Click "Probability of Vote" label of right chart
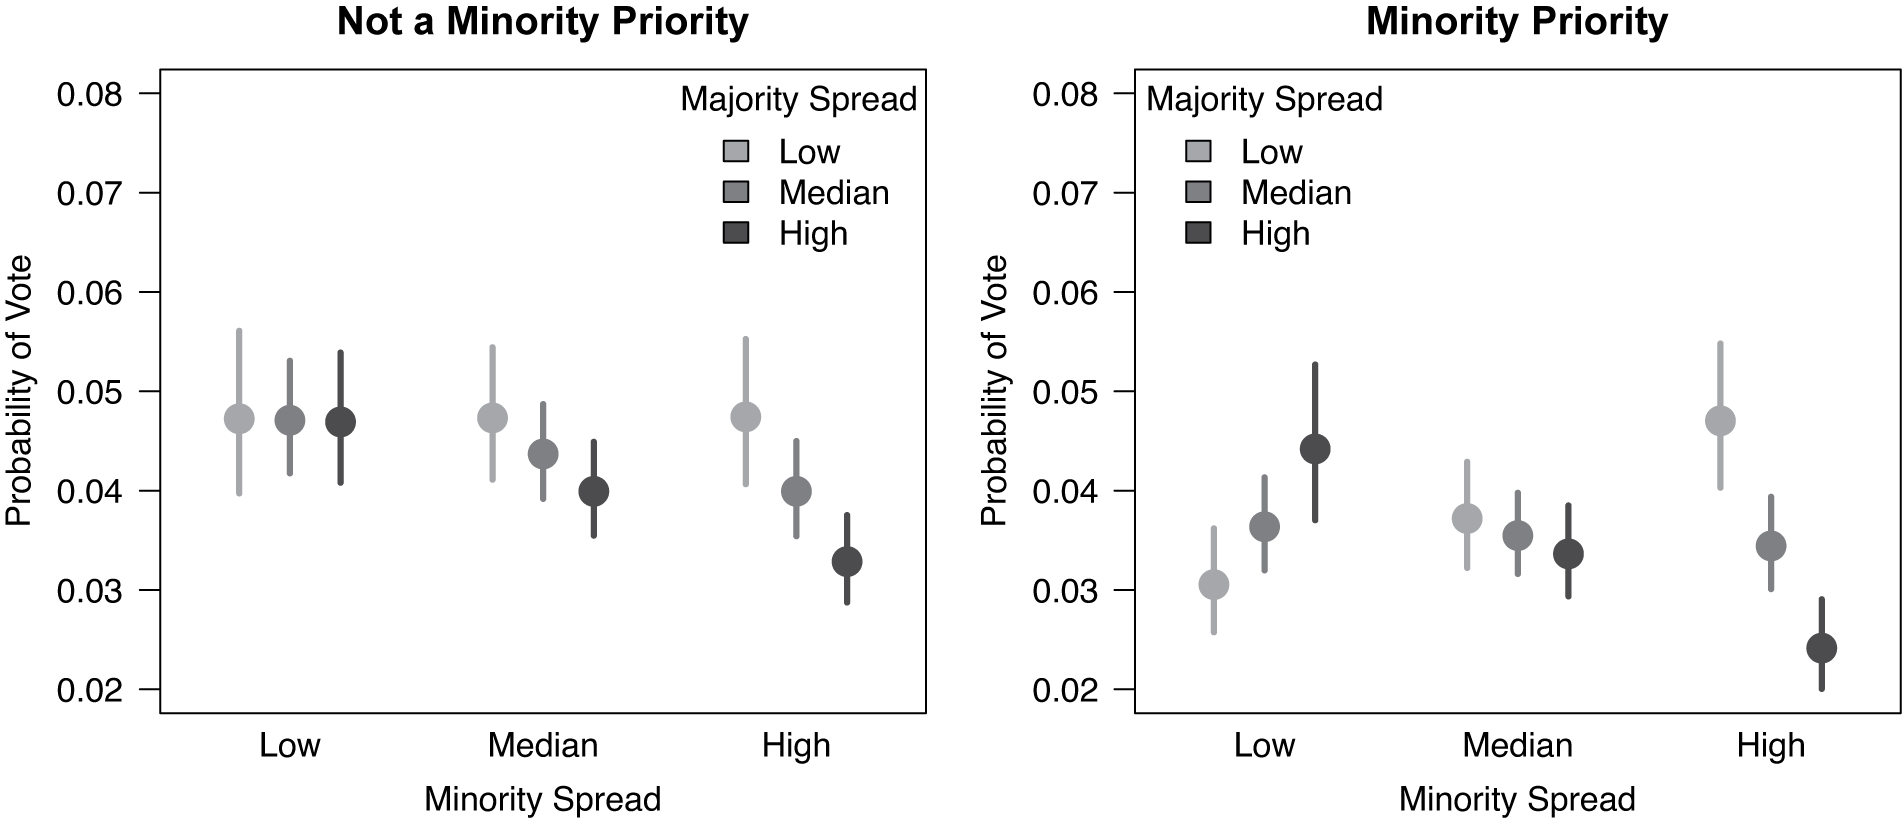The width and height of the screenshot is (1902, 827). [993, 390]
